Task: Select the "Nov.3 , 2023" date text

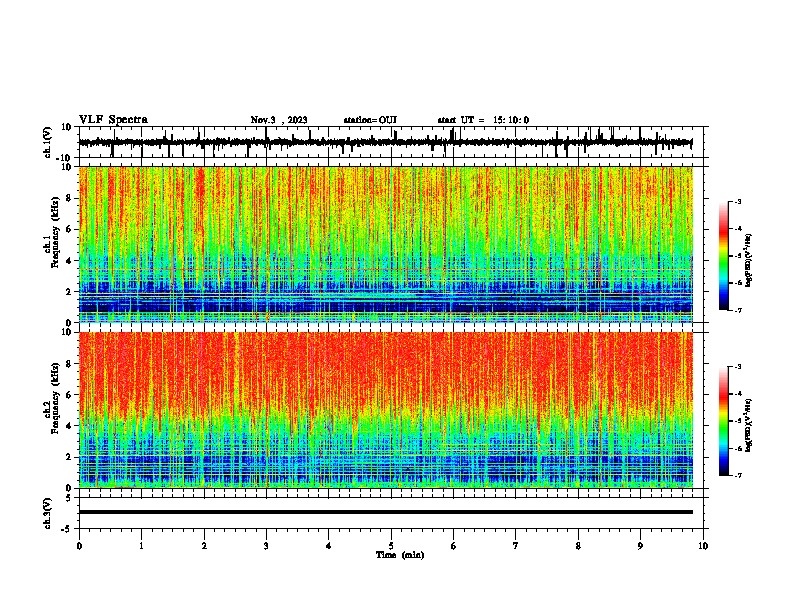Action: tap(279, 120)
